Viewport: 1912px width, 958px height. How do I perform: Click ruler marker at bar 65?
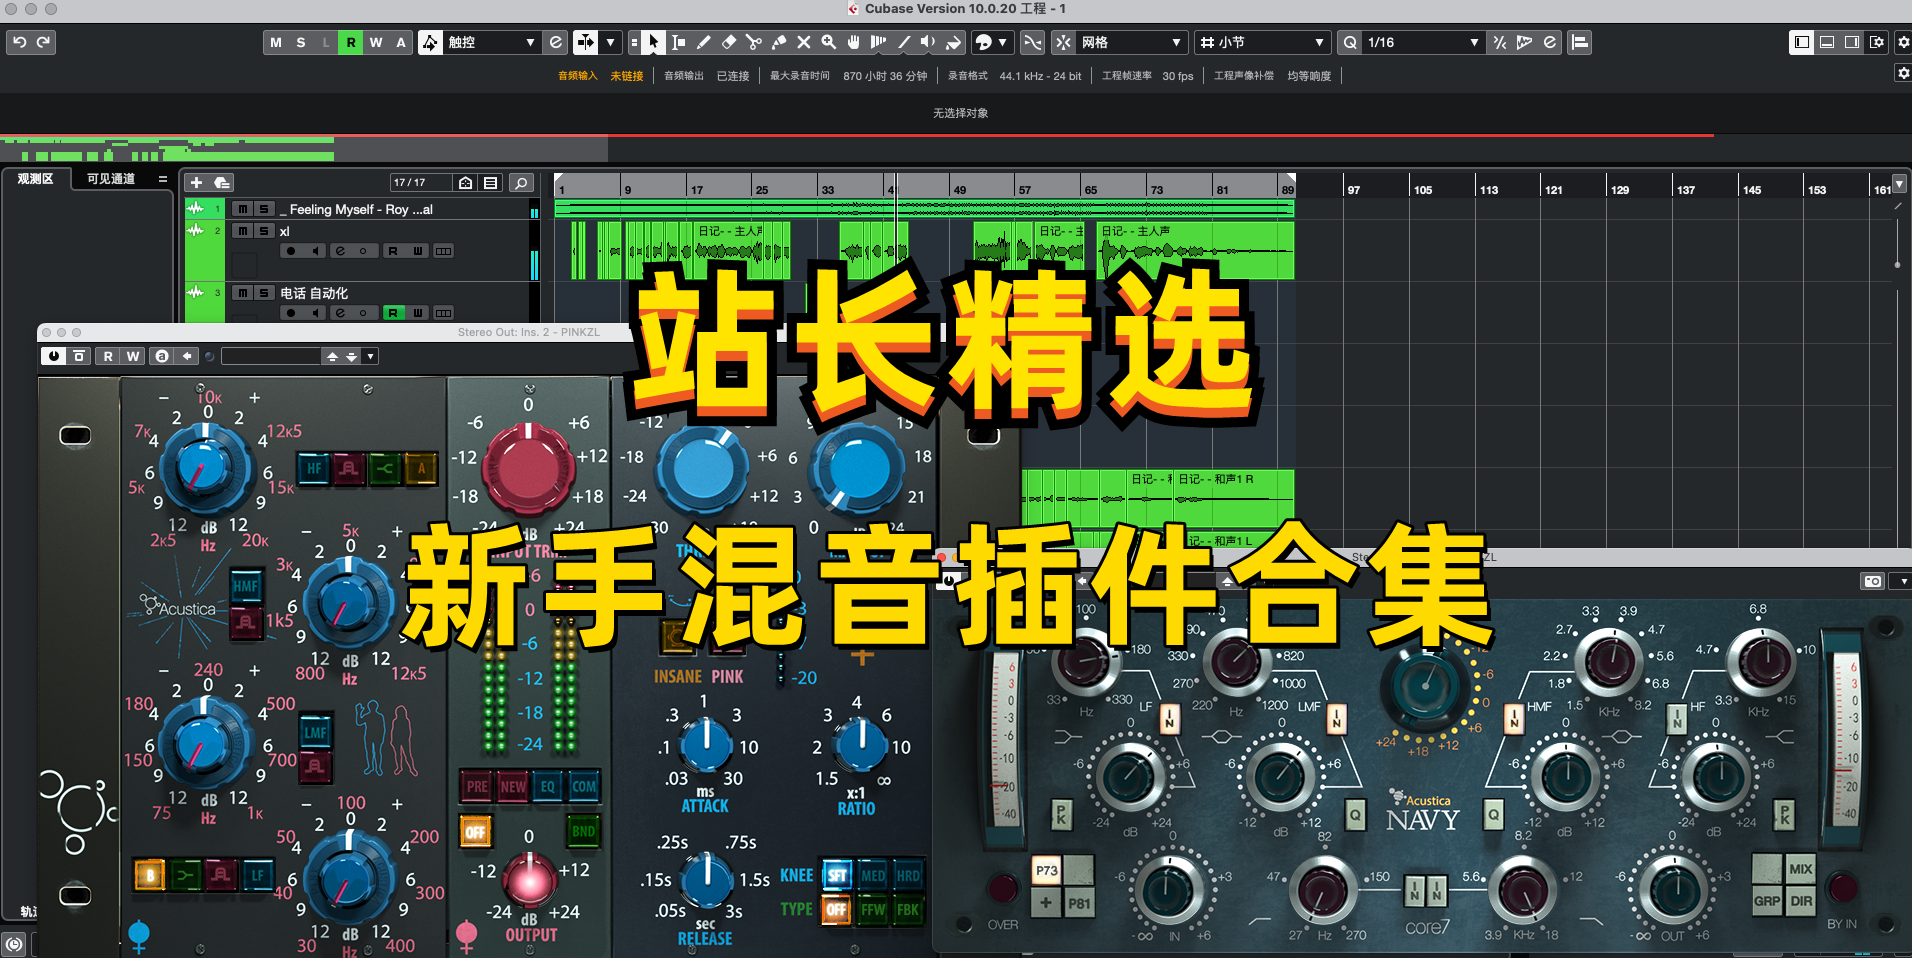pyautogui.click(x=1091, y=189)
